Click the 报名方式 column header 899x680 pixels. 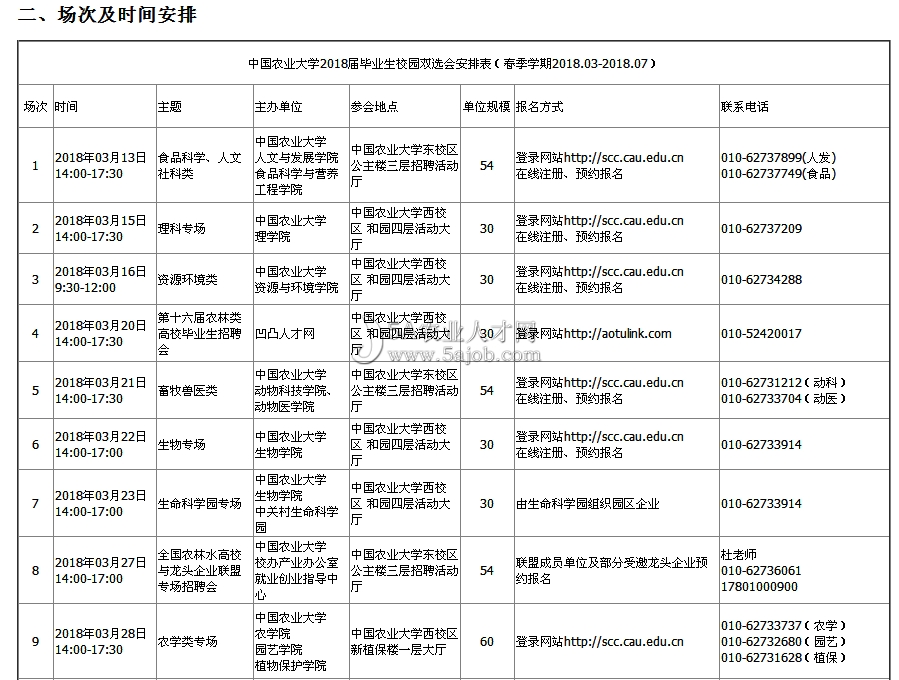[540, 107]
